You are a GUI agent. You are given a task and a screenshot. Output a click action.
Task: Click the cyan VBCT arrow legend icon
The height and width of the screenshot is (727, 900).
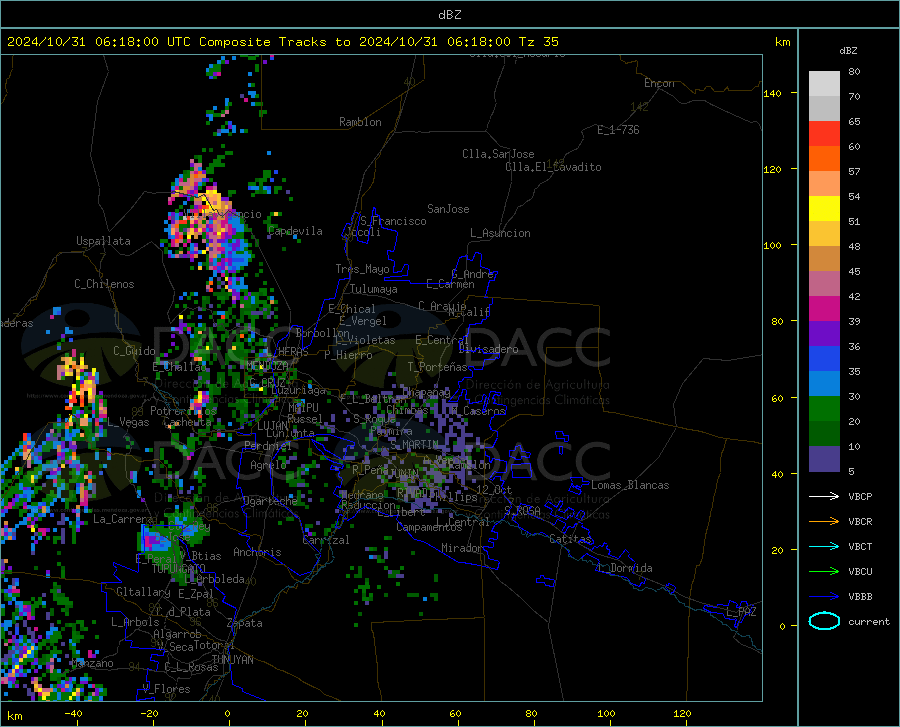coord(824,546)
